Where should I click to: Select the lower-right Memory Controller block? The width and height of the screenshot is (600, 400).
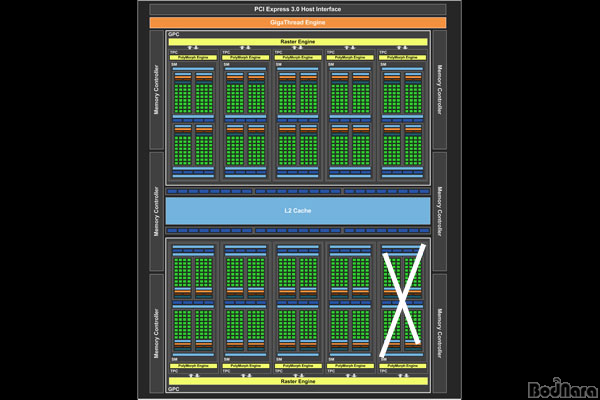pos(439,333)
